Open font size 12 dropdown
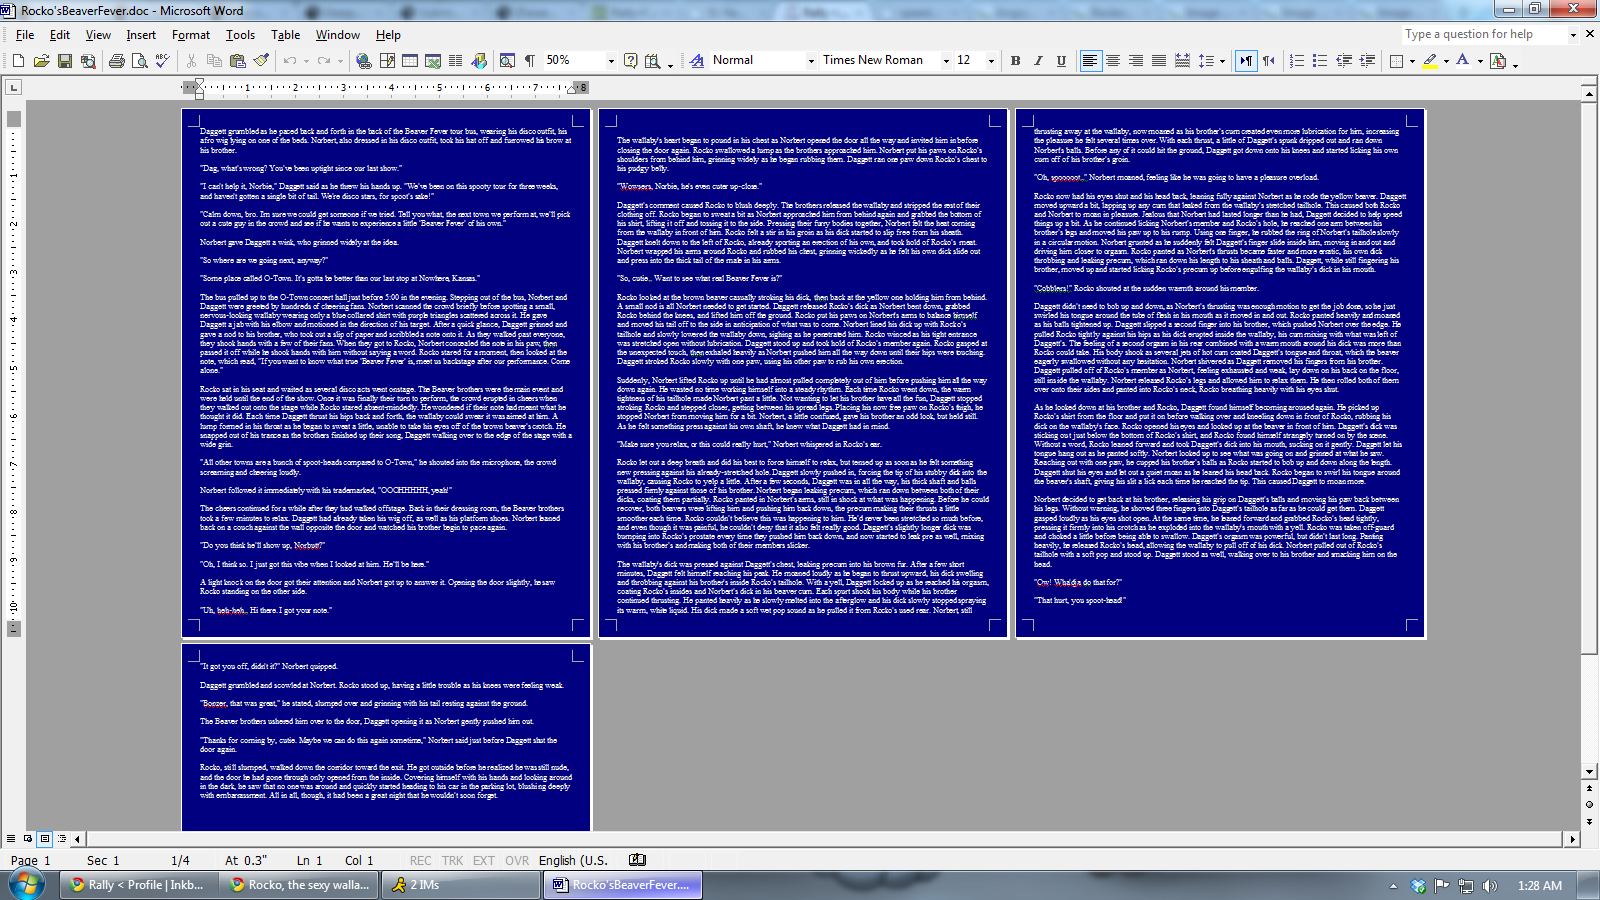 pos(991,61)
